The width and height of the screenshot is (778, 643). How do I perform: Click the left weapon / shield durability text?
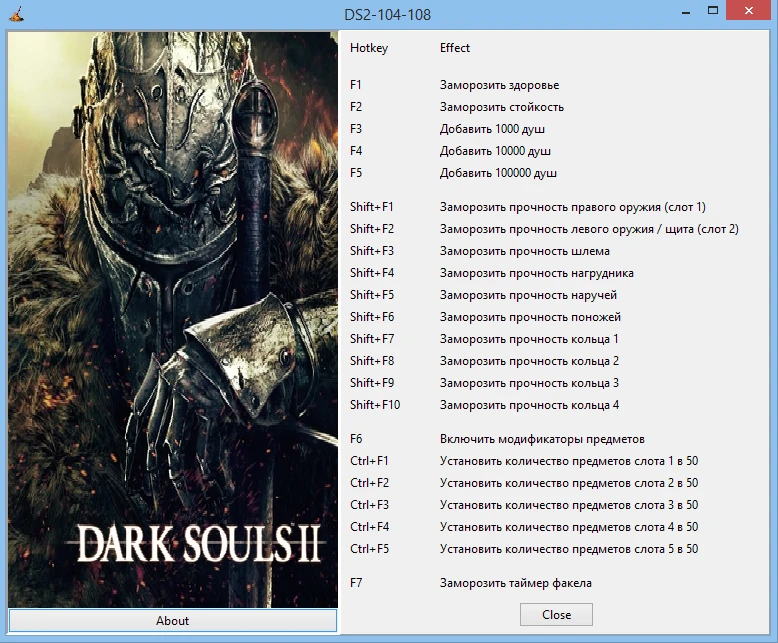pos(589,229)
